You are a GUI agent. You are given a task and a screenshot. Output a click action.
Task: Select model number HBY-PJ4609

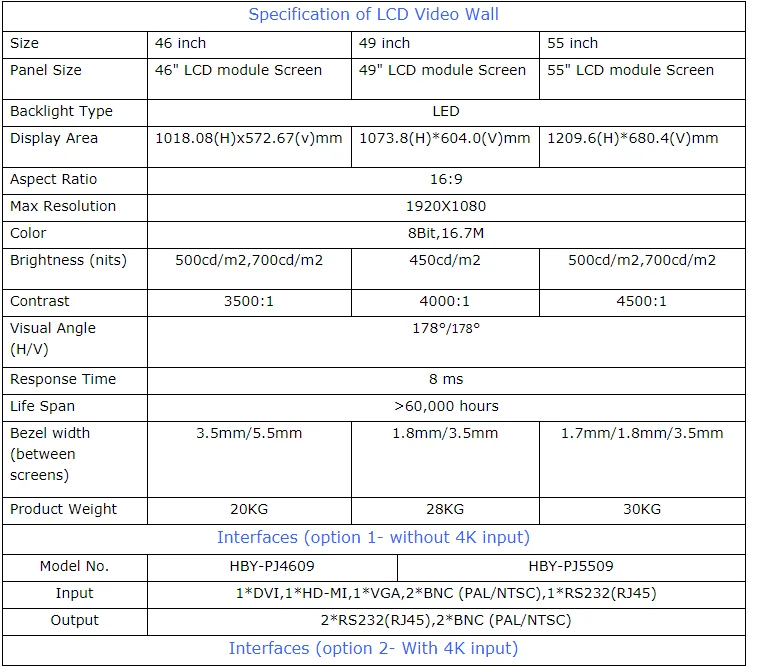coord(272,566)
